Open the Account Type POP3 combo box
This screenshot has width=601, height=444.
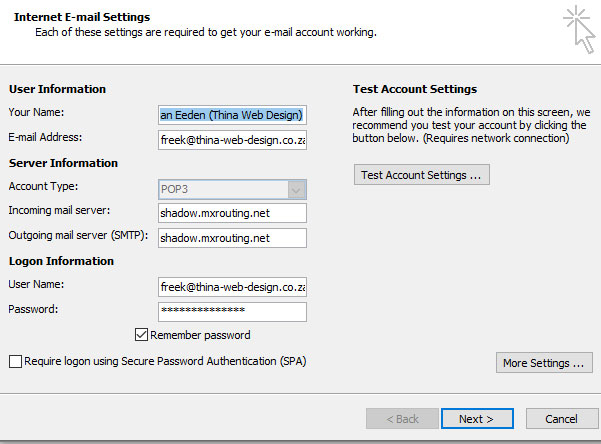[222, 189]
